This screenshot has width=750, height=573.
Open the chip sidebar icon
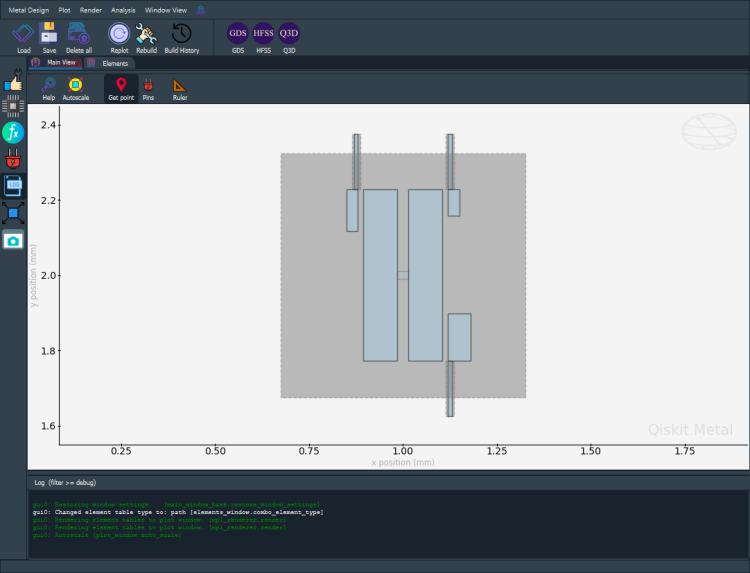click(x=13, y=106)
